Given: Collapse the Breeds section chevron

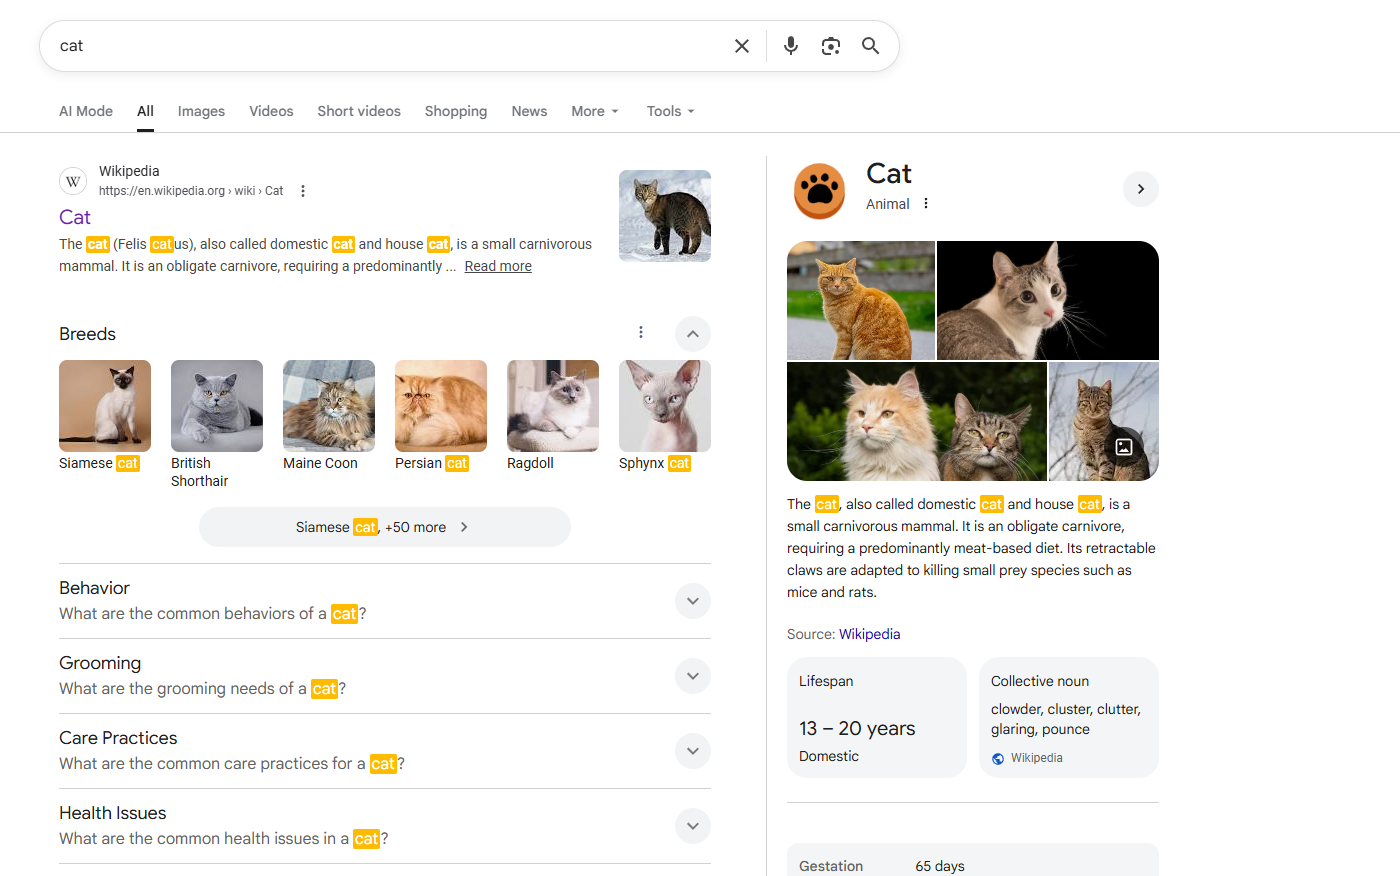Looking at the screenshot, I should click(692, 333).
